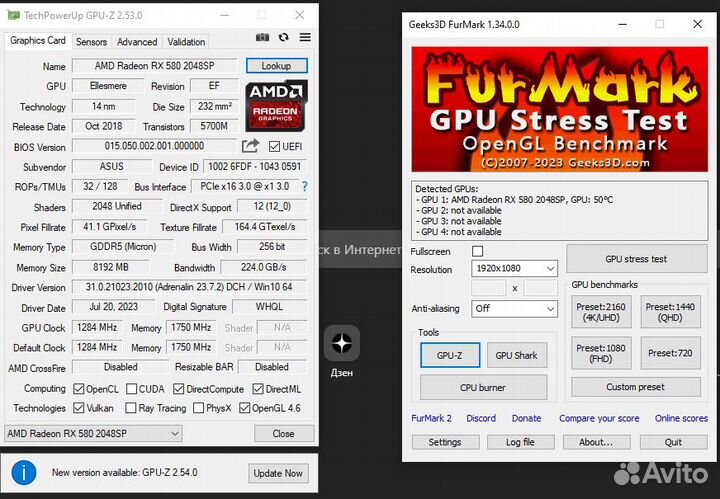The height and width of the screenshot is (499, 720).
Task: Open the Donate link
Action: (x=526, y=418)
